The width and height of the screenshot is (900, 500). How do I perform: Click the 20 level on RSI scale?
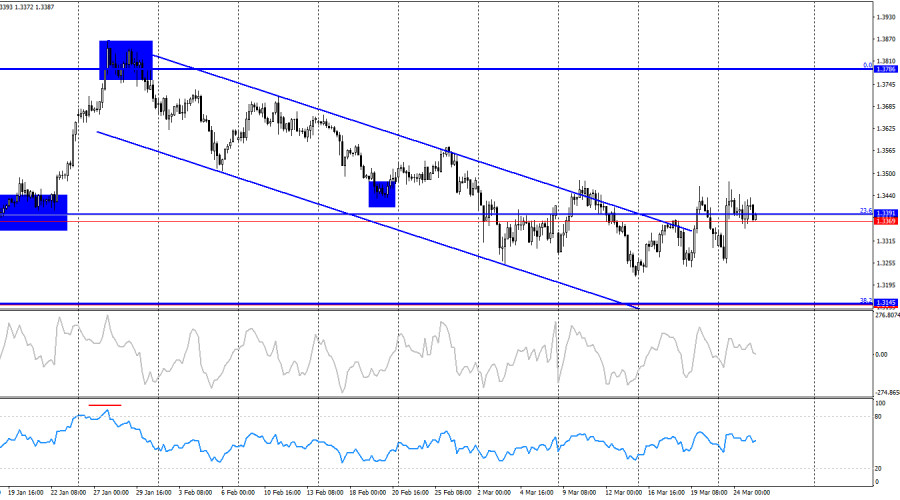pyautogui.click(x=878, y=469)
